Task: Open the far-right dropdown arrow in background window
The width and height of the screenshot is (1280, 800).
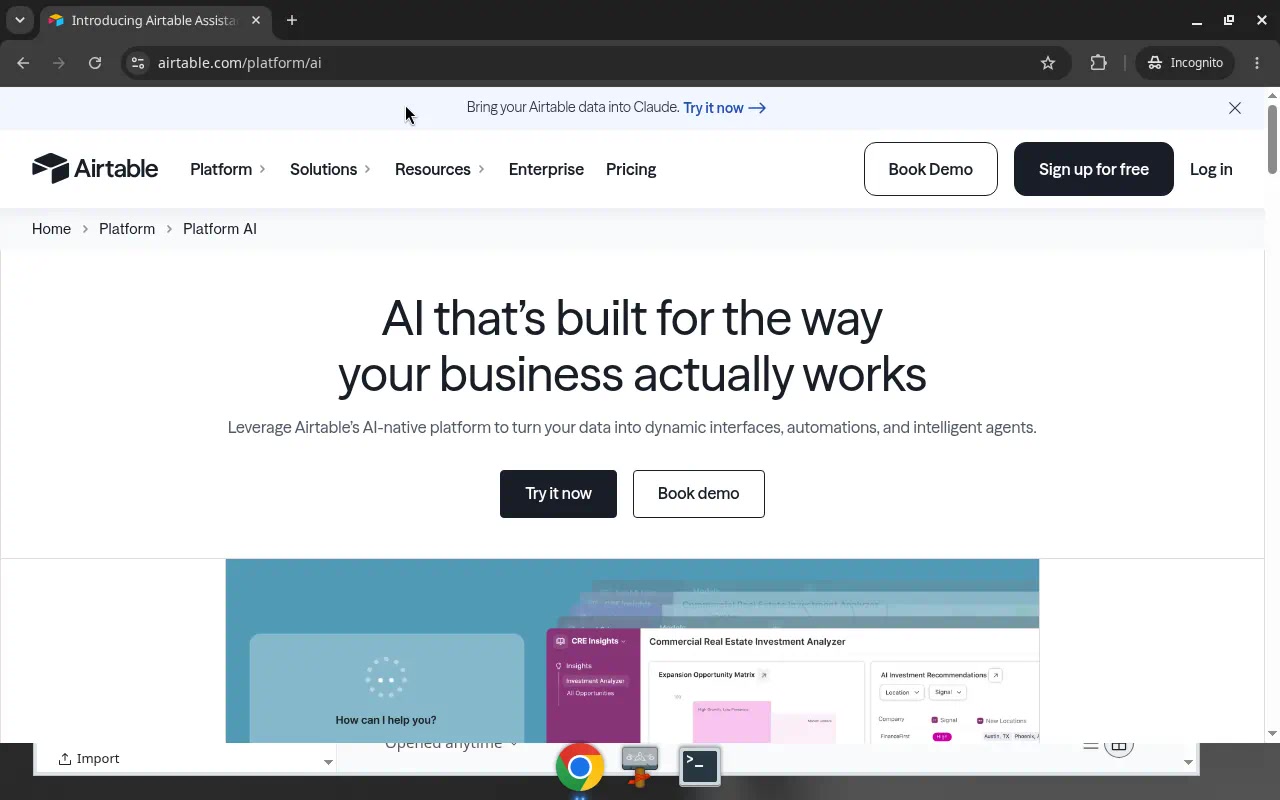Action: tap(1188, 762)
